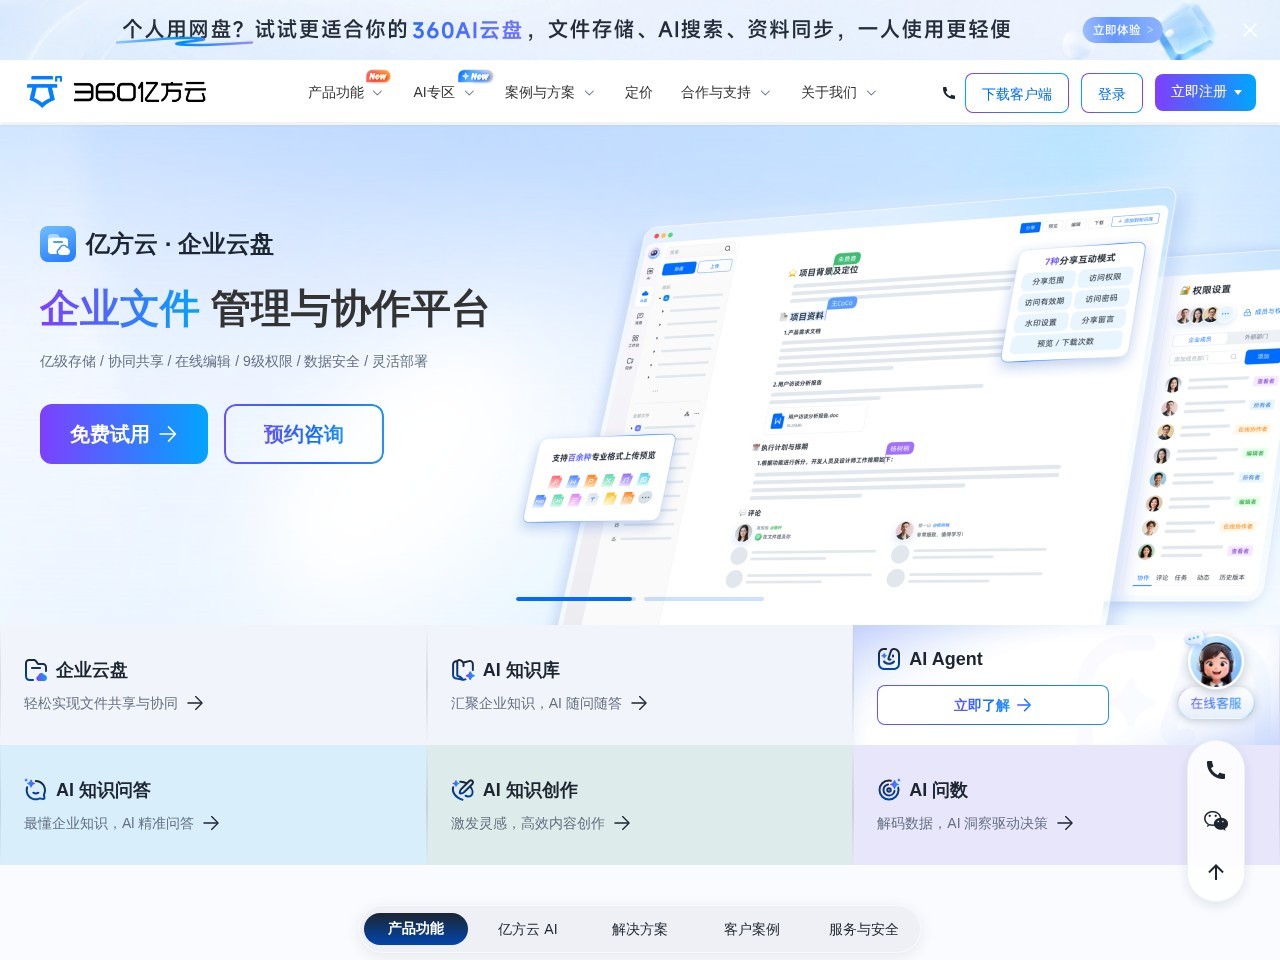Image resolution: width=1280 pixels, height=960 pixels.
Task: Select the 亿方云 AI section tab
Action: [528, 929]
